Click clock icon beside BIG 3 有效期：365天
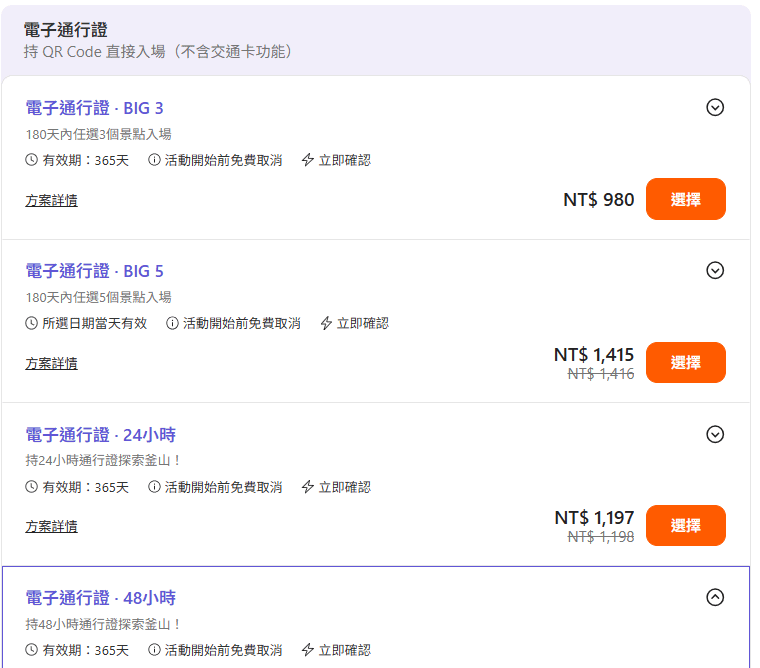 (32, 160)
